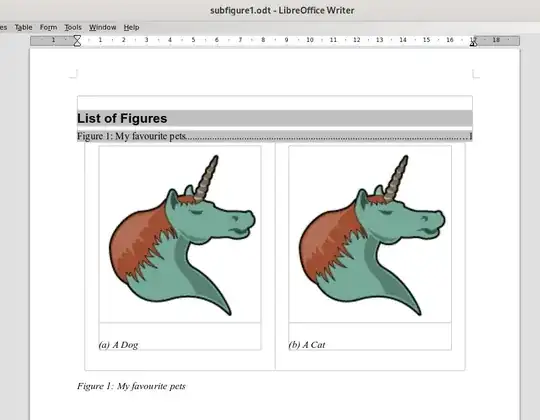Click the (b) A Cat caption
Screen dimensions: 540x420
click(x=307, y=345)
